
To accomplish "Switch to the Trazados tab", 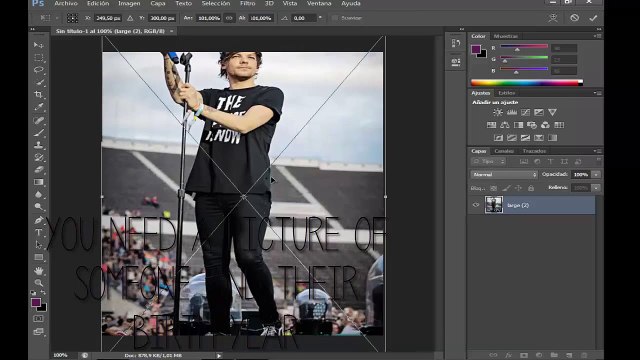I will pos(534,151).
